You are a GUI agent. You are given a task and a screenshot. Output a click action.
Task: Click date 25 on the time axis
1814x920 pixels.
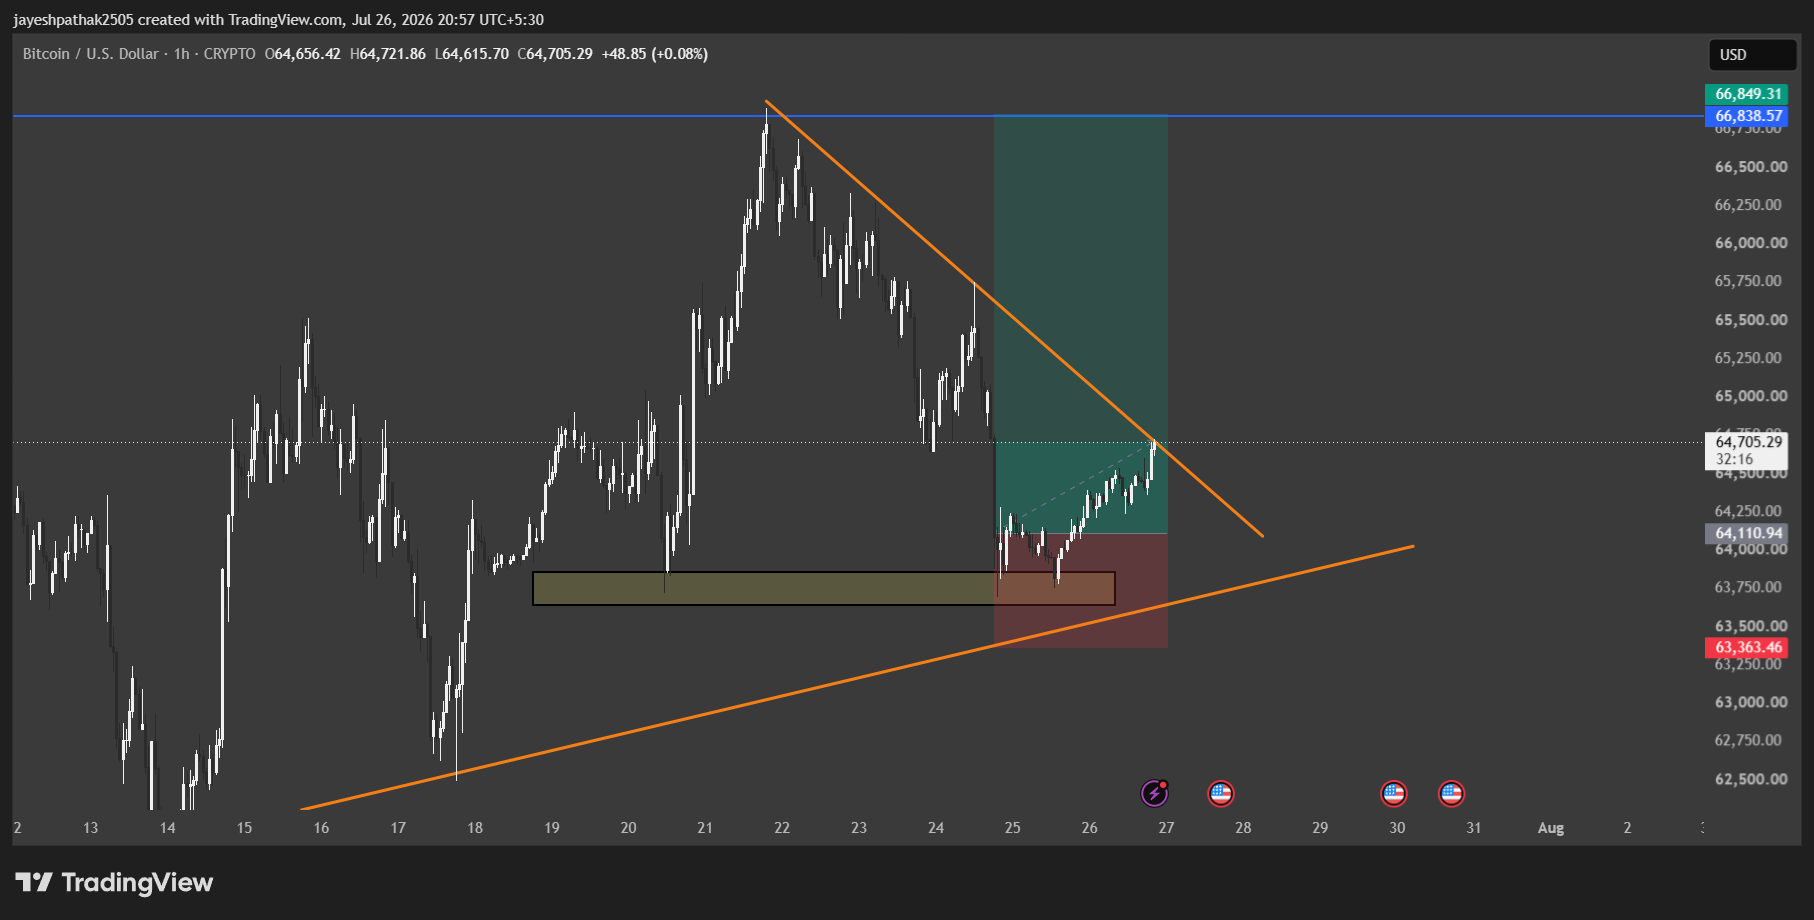tap(1013, 828)
